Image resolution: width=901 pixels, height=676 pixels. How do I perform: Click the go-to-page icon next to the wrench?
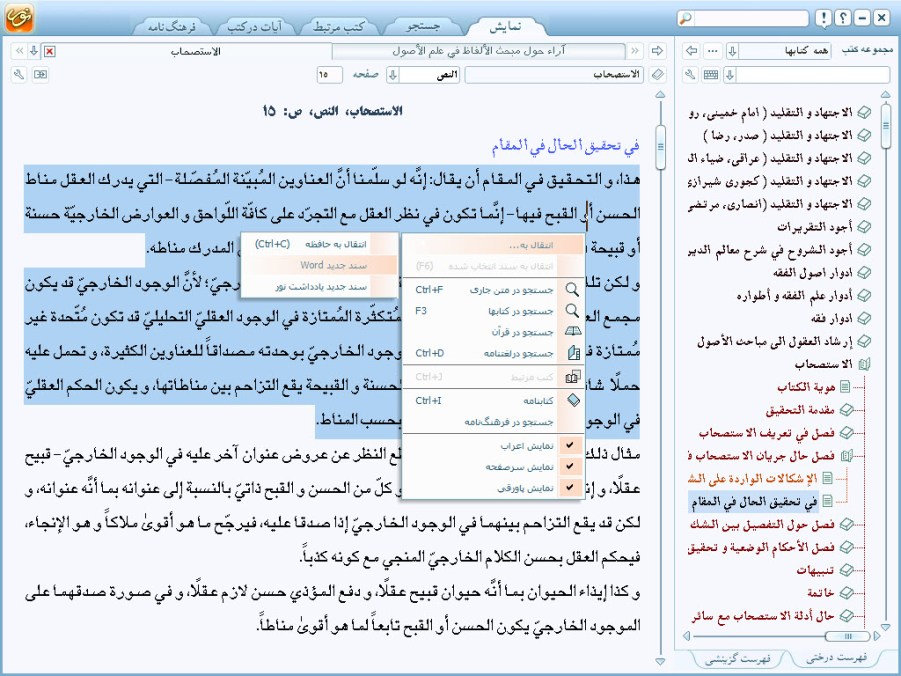pyautogui.click(x=40, y=75)
